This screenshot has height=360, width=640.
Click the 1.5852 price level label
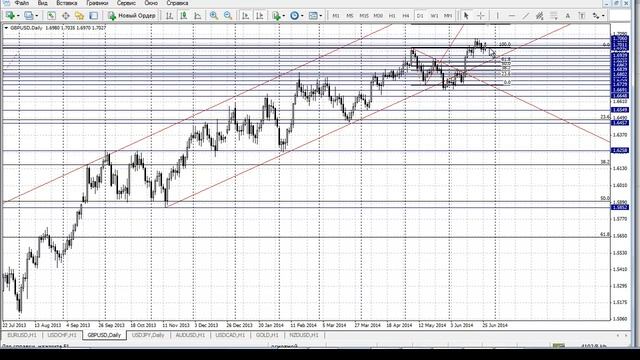point(620,207)
